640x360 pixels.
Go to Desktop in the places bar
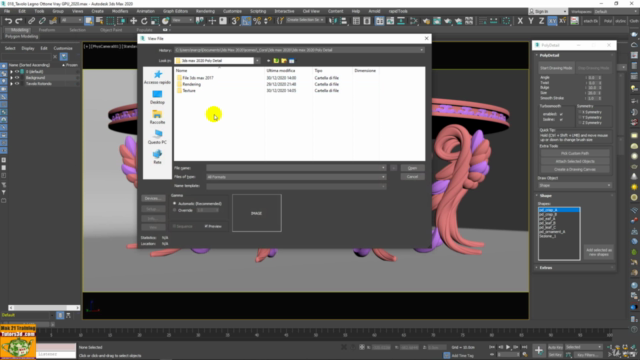pyautogui.click(x=157, y=97)
